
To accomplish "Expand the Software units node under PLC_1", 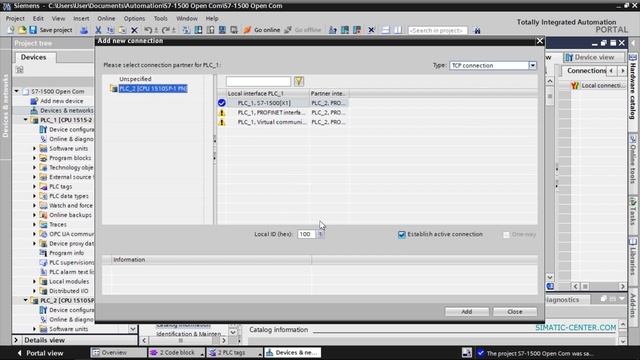I will coord(34,149).
